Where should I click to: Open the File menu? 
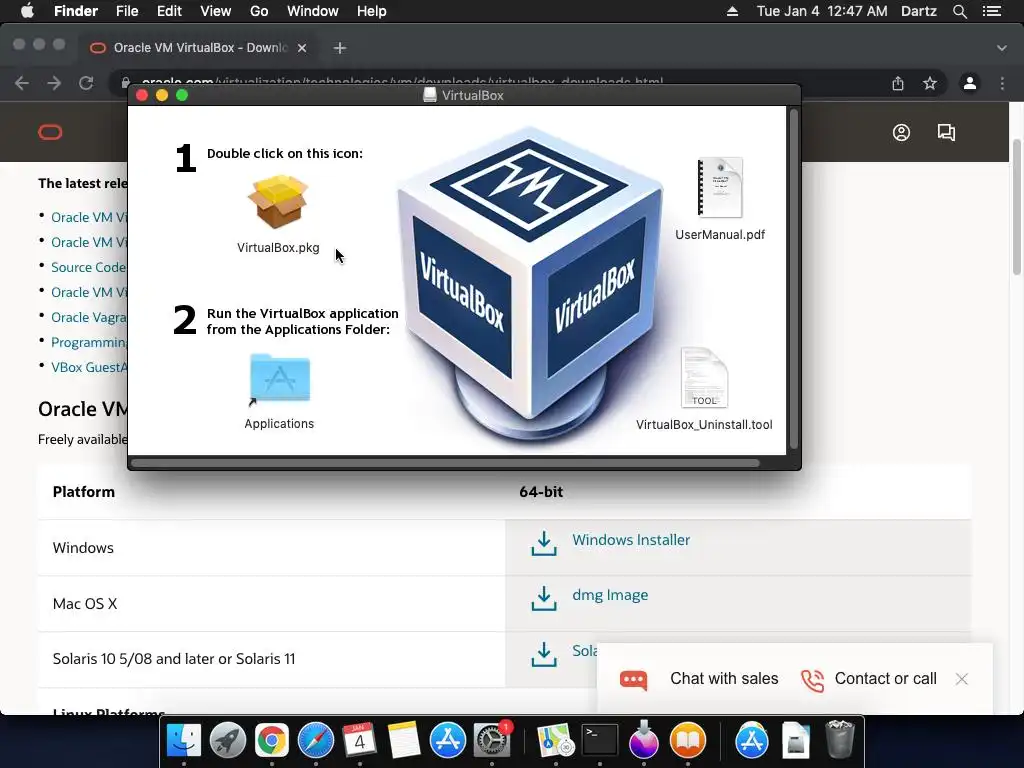click(x=127, y=11)
